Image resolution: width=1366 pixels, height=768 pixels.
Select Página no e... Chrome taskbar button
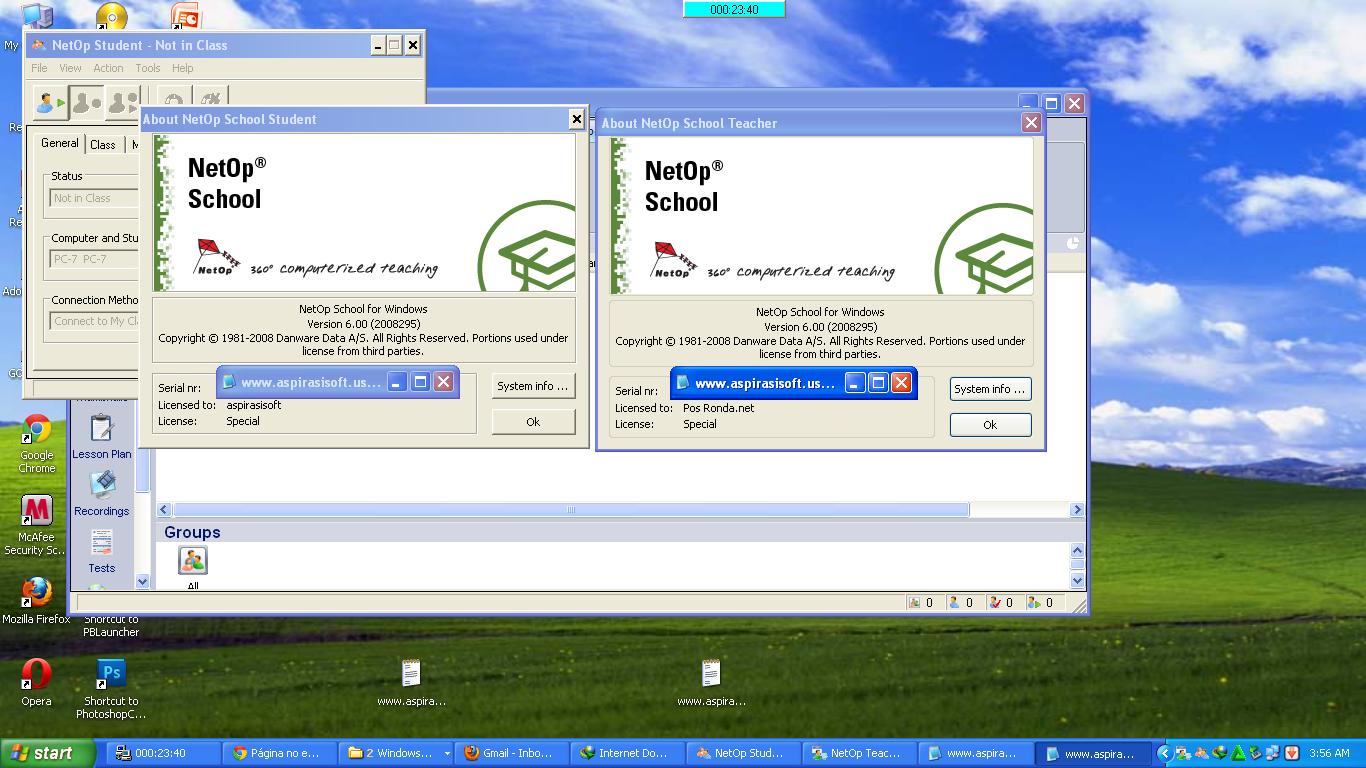pyautogui.click(x=280, y=754)
